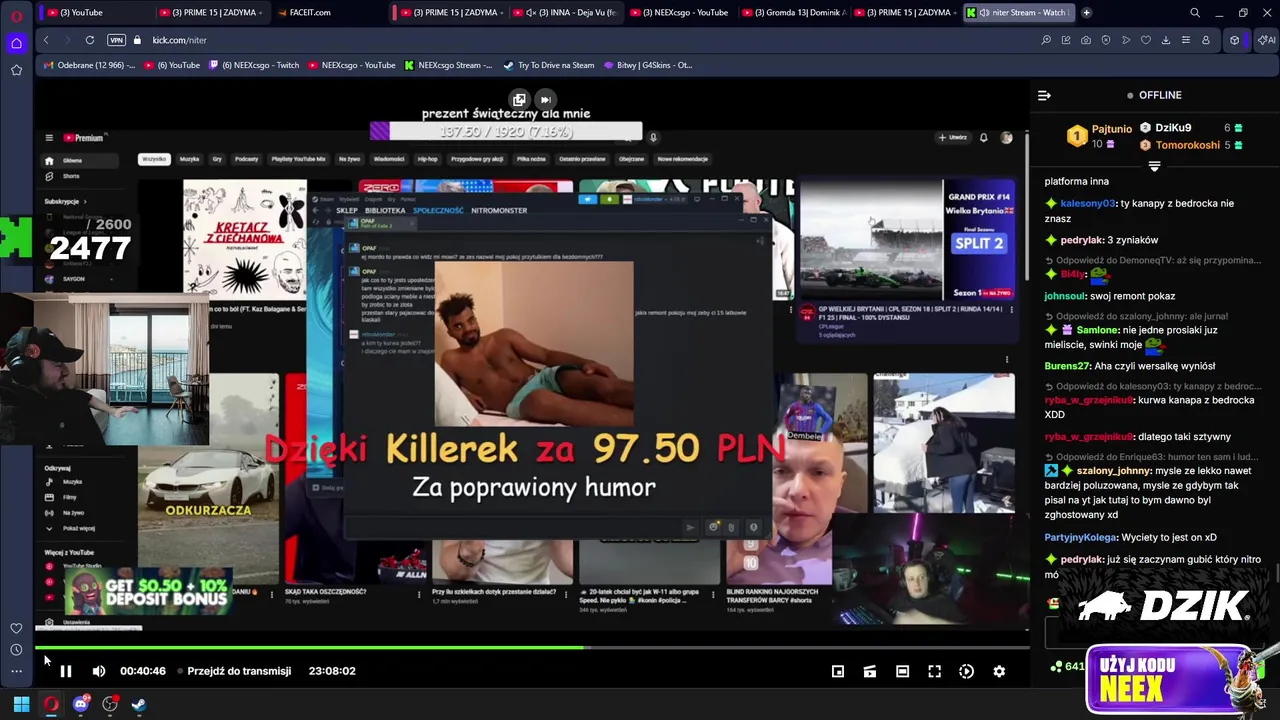This screenshot has width=1280, height=720.
Task: Open the NEEXcsgo Stream Kick bookmark
Action: click(447, 65)
